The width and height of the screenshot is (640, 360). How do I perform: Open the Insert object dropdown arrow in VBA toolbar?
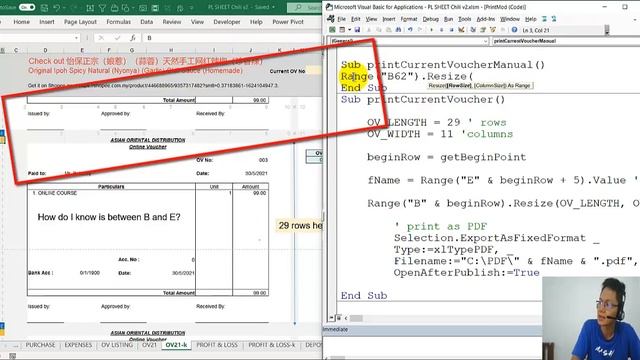[350, 30]
